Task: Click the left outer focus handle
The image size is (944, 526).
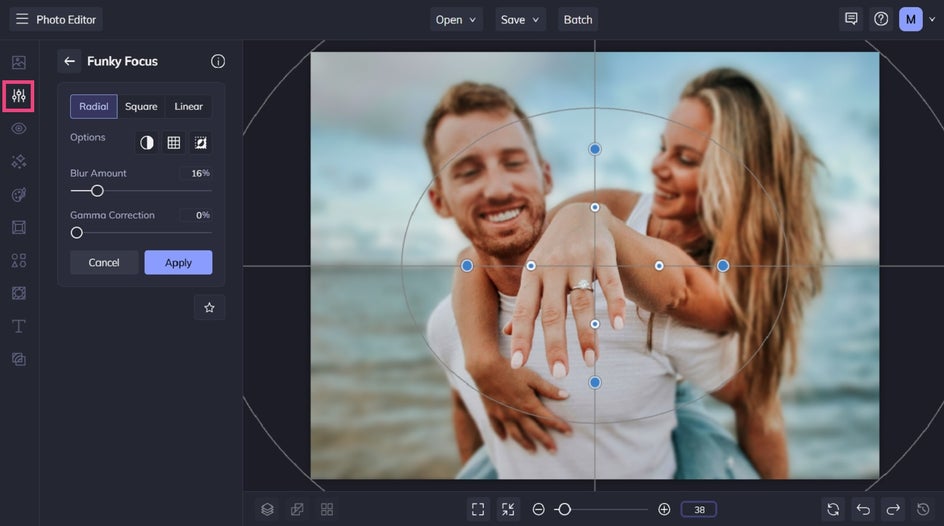Action: point(467,265)
